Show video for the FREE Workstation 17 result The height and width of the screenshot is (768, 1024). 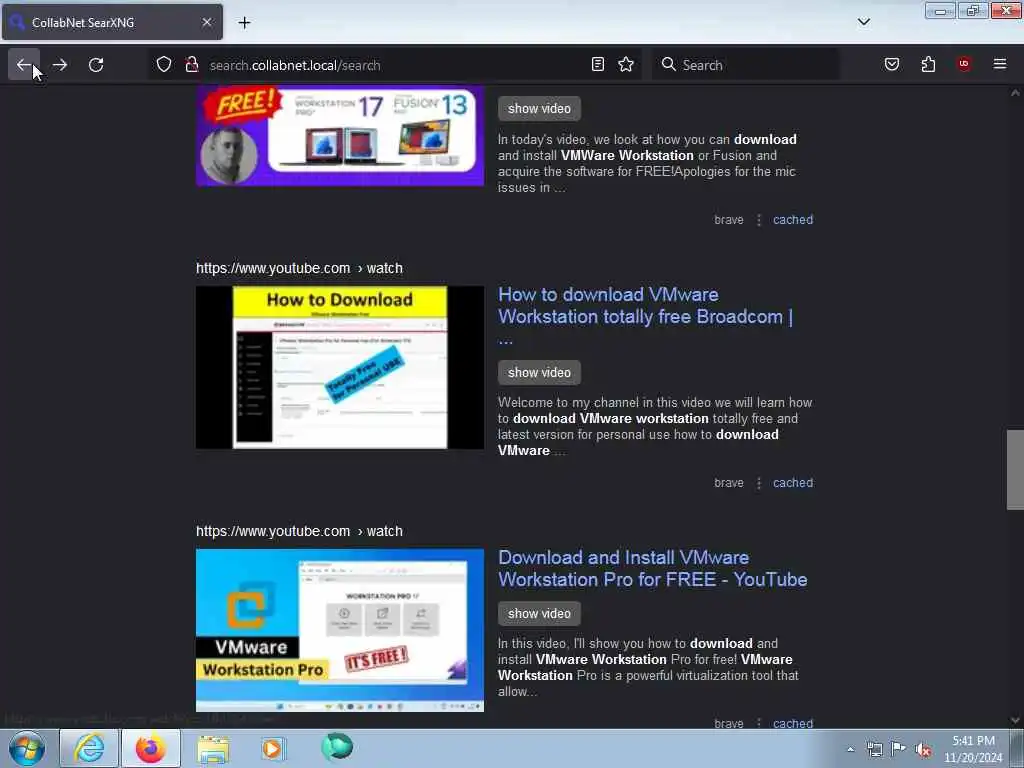539,108
